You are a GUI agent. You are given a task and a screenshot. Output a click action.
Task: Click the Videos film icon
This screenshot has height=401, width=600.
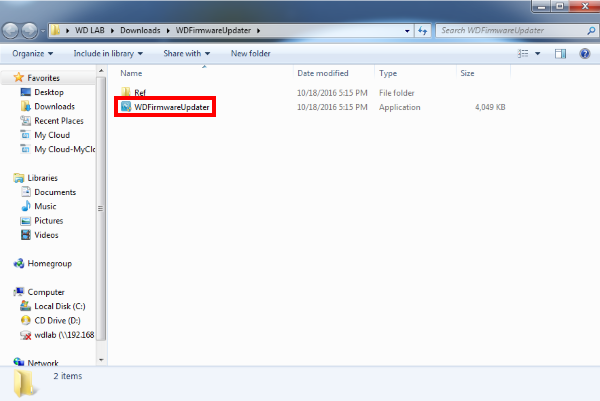tap(26, 235)
